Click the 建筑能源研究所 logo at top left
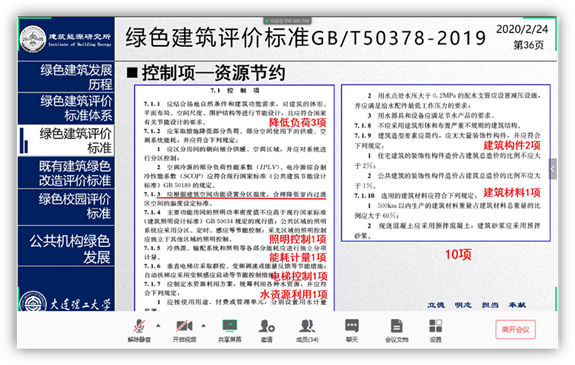The width and height of the screenshot is (575, 365). 66,39
